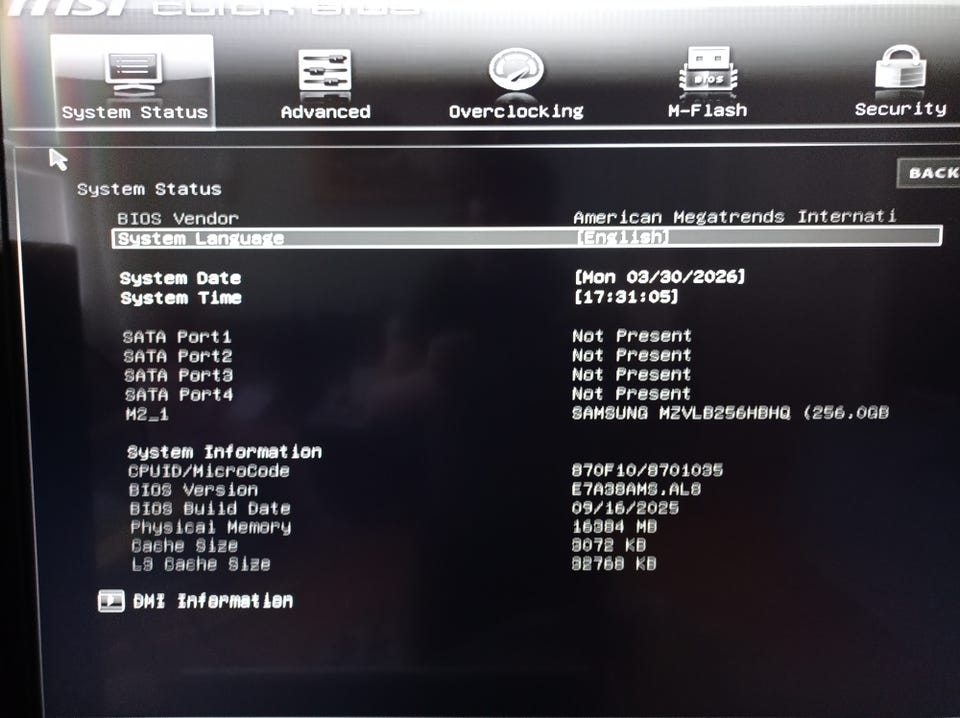960x718 pixels.
Task: Click the 32768 KB L3 cache value
Action: tap(614, 564)
